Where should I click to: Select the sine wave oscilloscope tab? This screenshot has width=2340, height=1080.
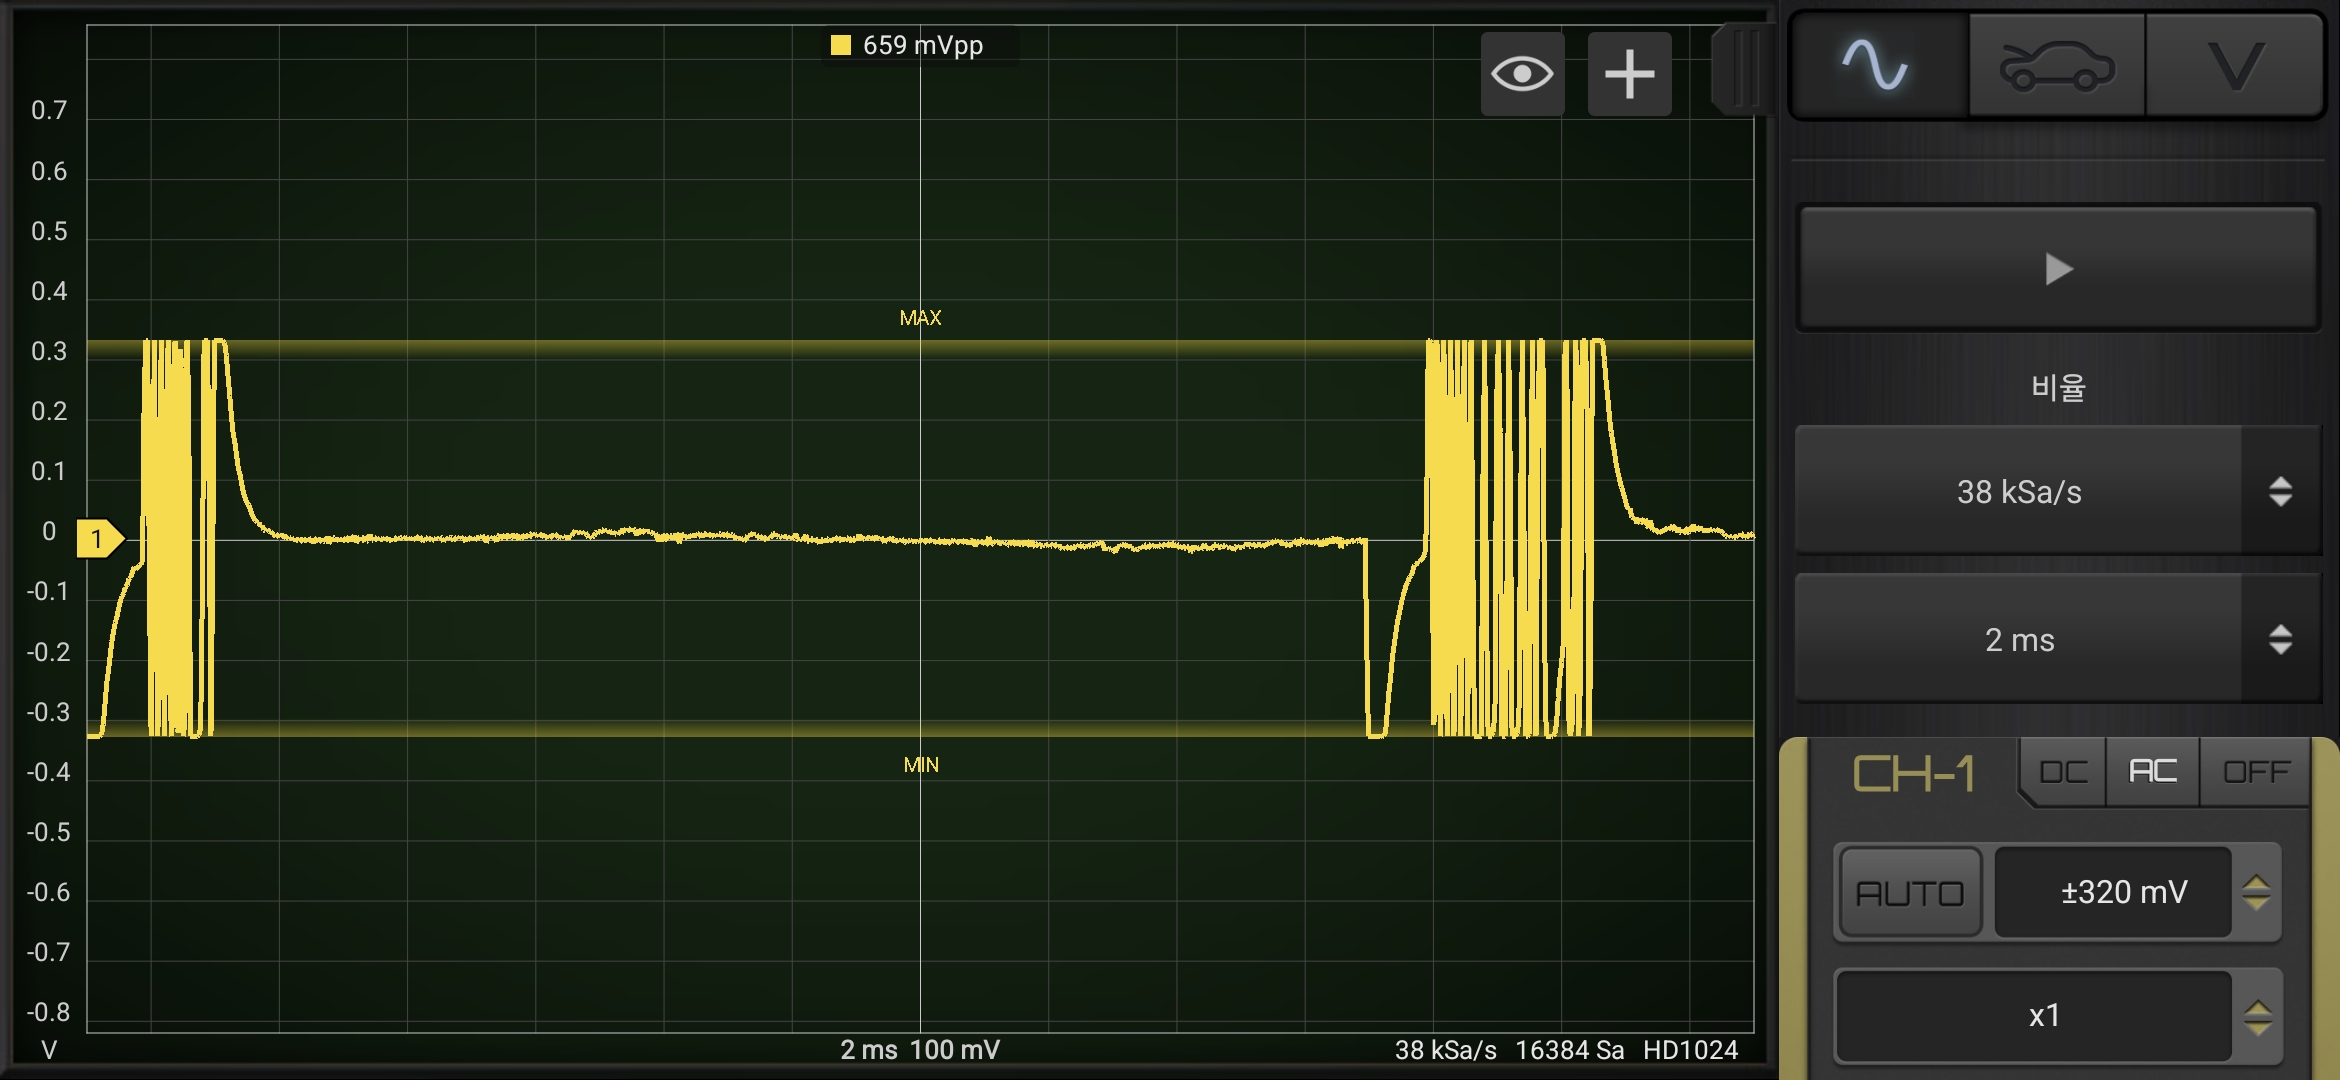point(1877,67)
